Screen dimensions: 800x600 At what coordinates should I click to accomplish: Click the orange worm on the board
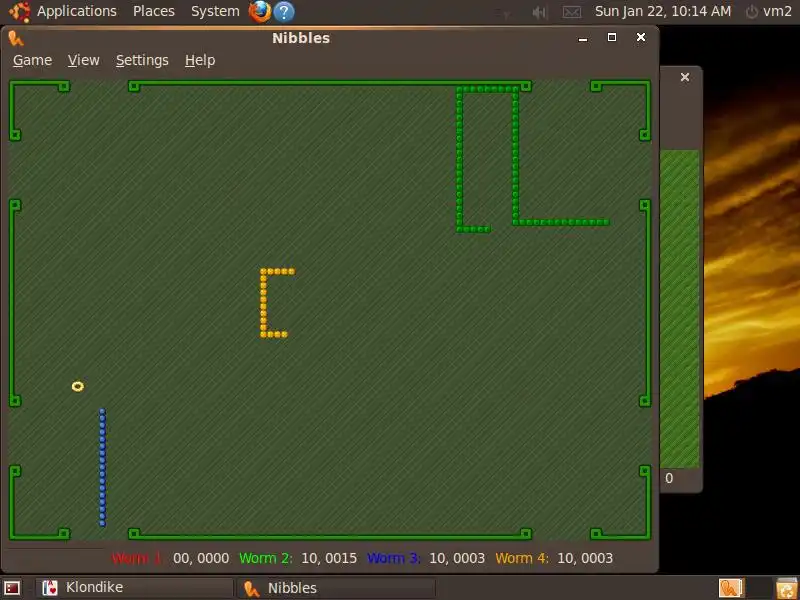pos(264,303)
